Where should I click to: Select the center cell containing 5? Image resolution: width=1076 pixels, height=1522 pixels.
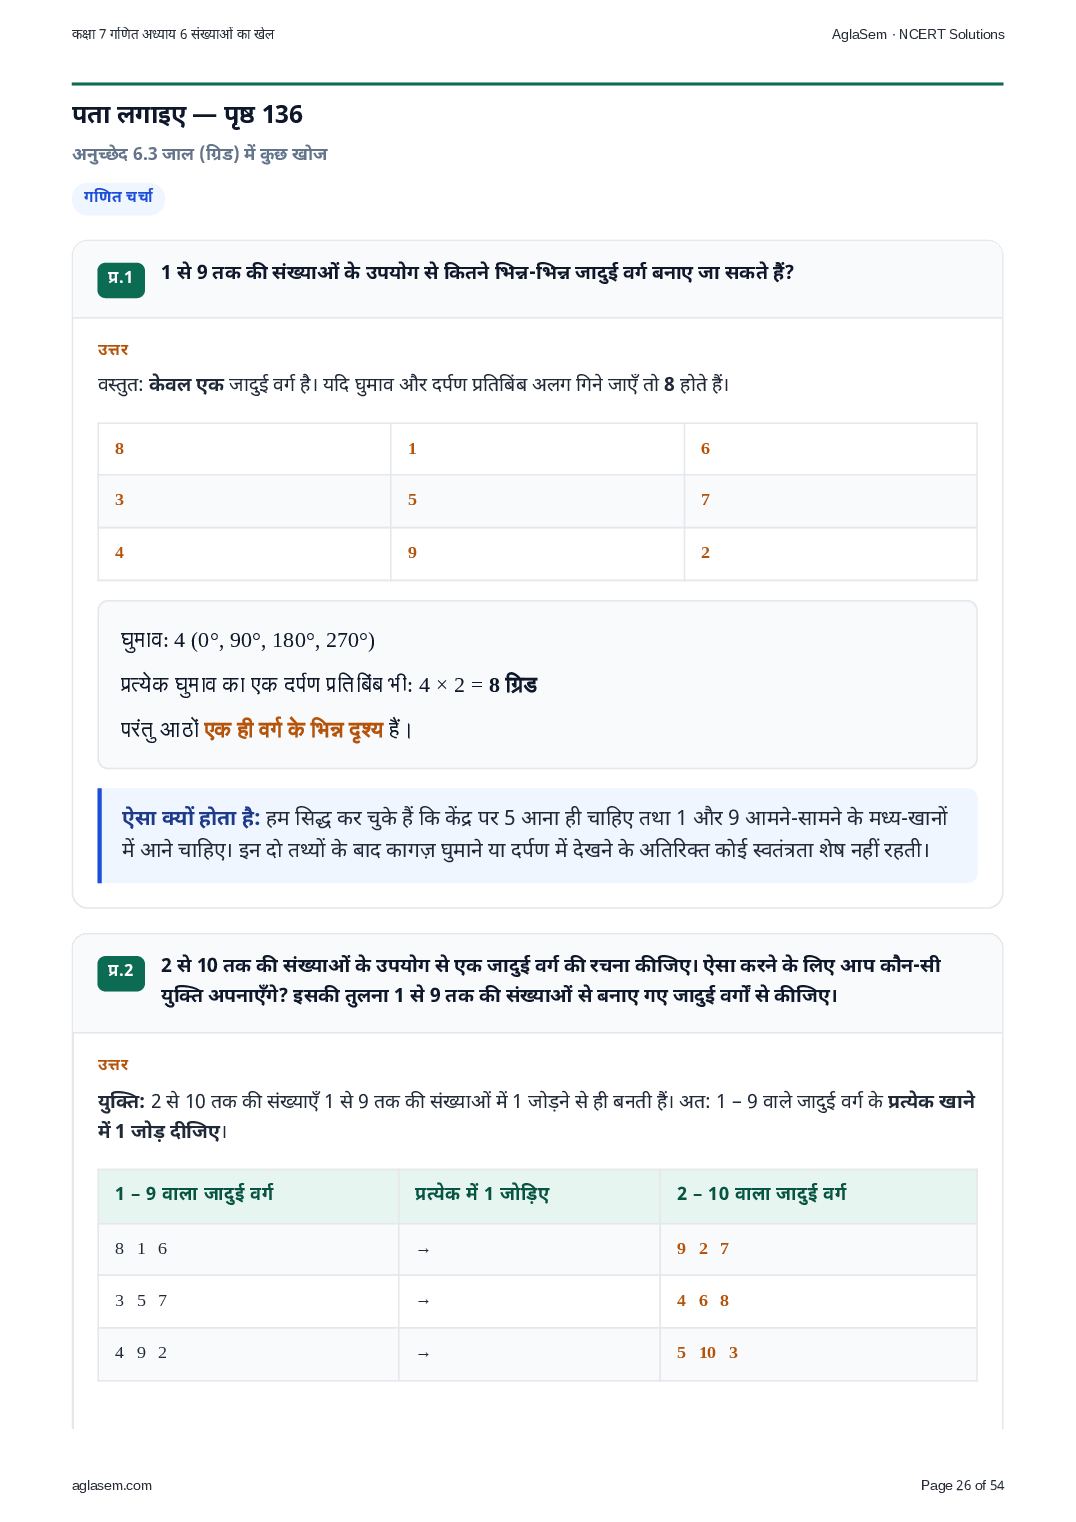click(x=537, y=500)
